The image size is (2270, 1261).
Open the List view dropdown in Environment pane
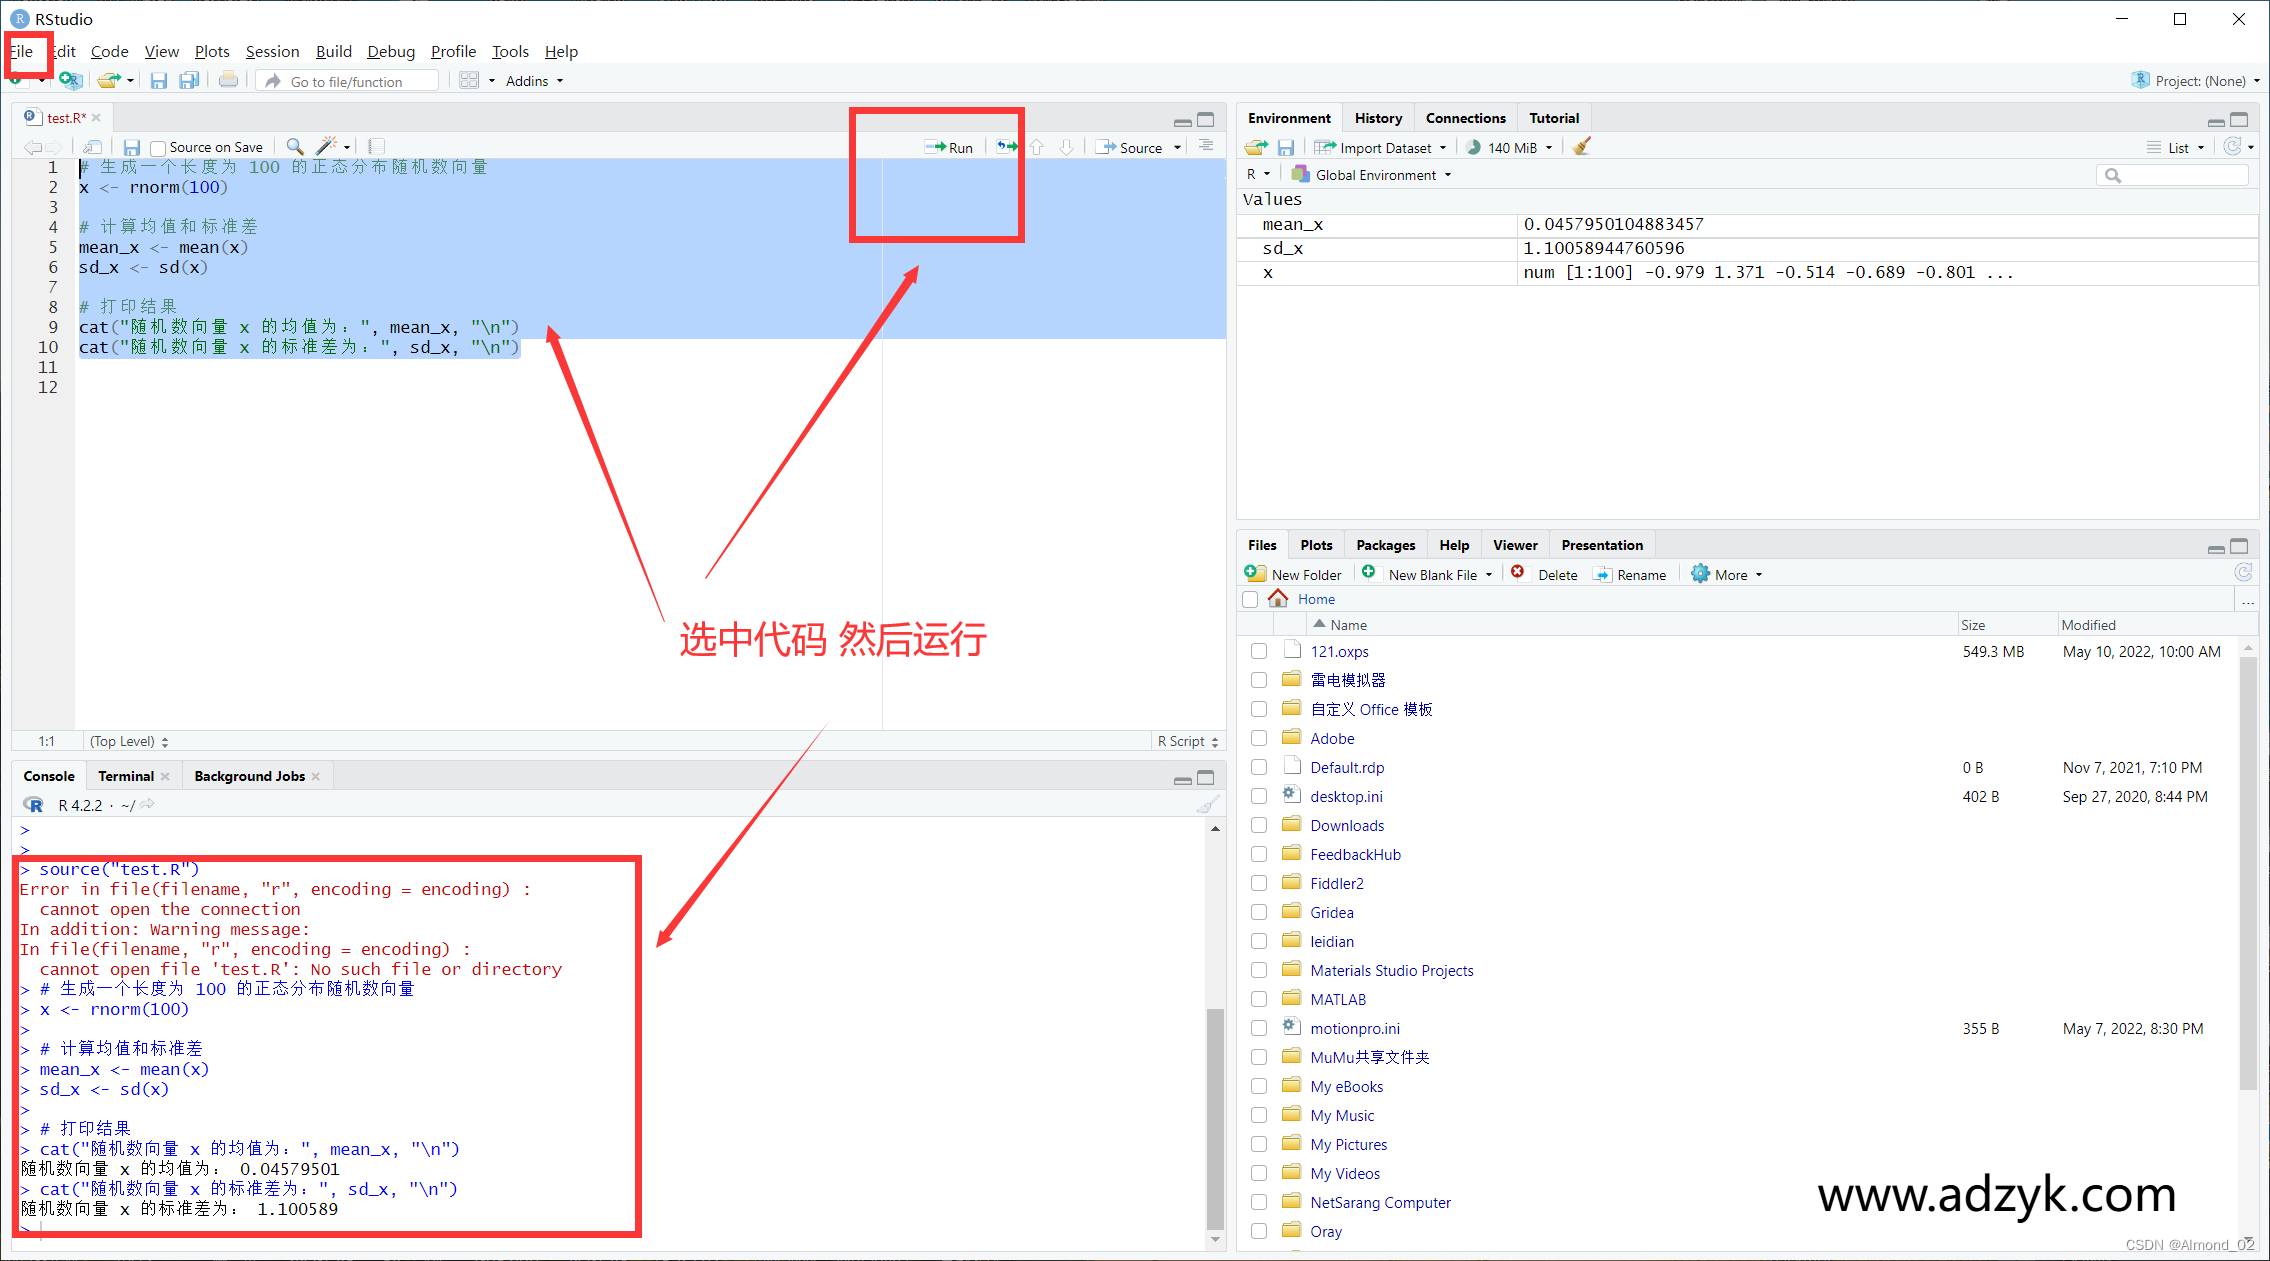2177,147
